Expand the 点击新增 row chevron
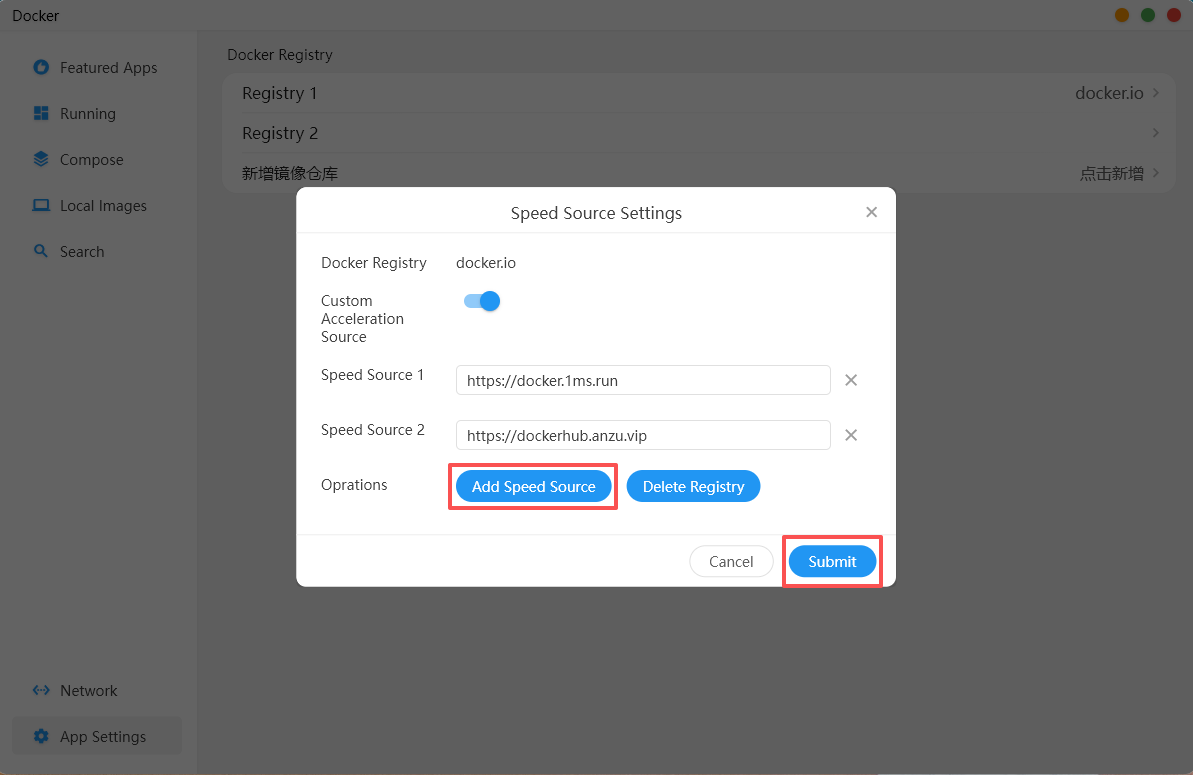The width and height of the screenshot is (1193, 775). click(x=1156, y=173)
